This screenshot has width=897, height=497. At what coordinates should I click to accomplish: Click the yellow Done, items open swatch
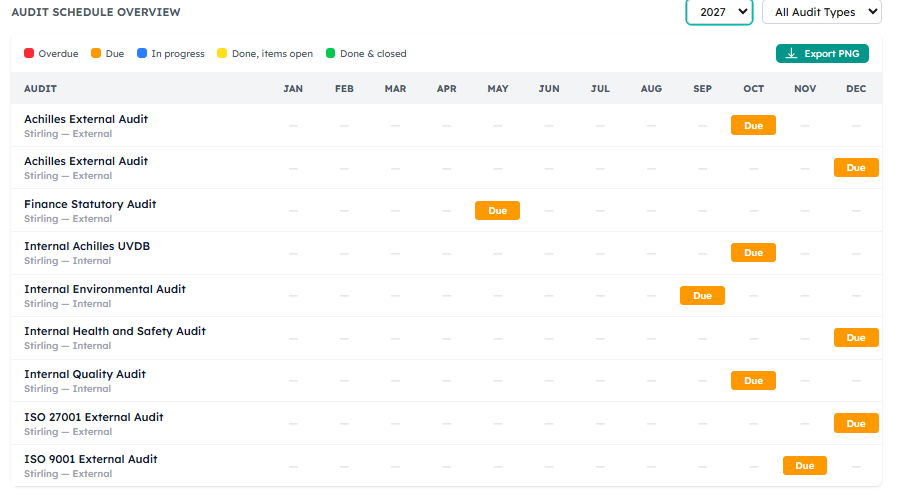point(222,53)
